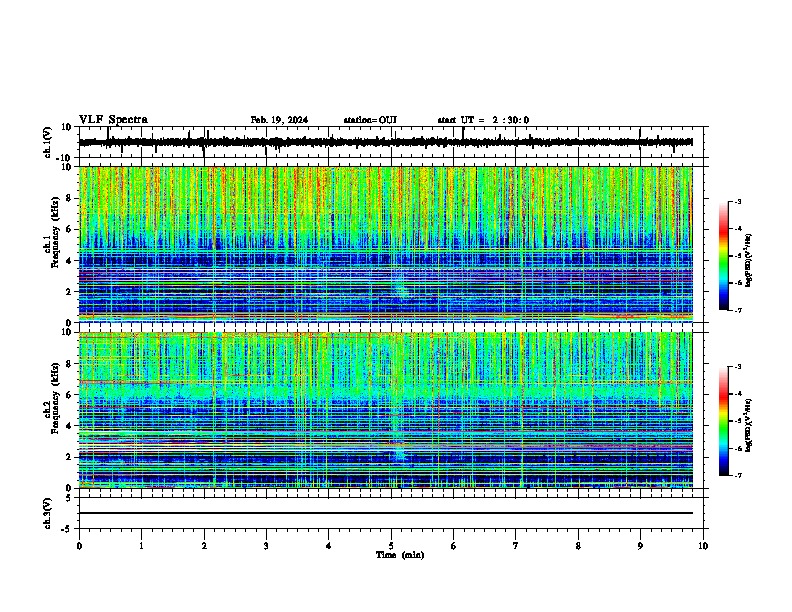Viewport: 792px width, 612px height.
Task: Click time axis tick label "7"
Action: (516, 546)
